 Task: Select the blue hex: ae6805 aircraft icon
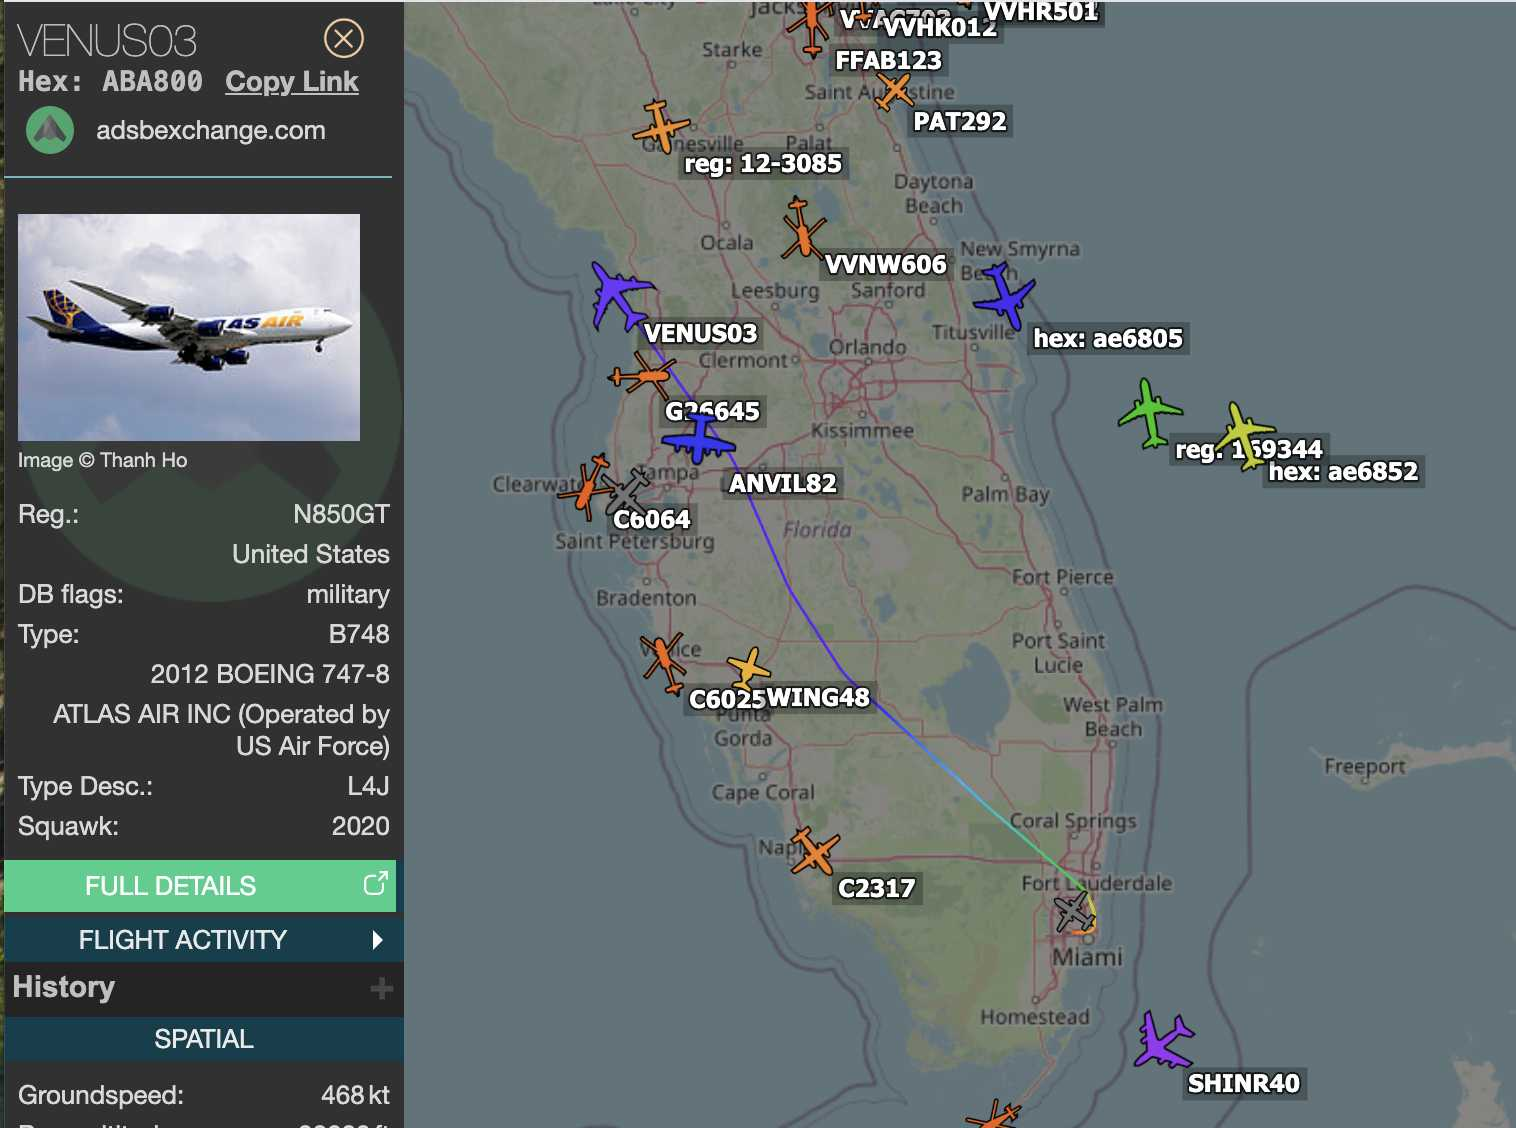(1003, 296)
